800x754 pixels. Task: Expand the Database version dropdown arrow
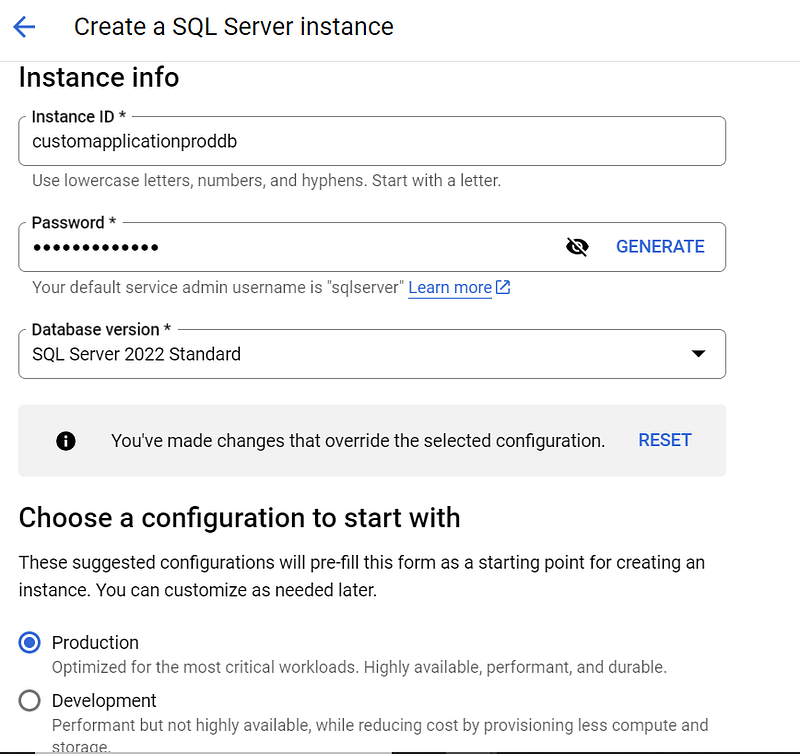click(x=698, y=354)
